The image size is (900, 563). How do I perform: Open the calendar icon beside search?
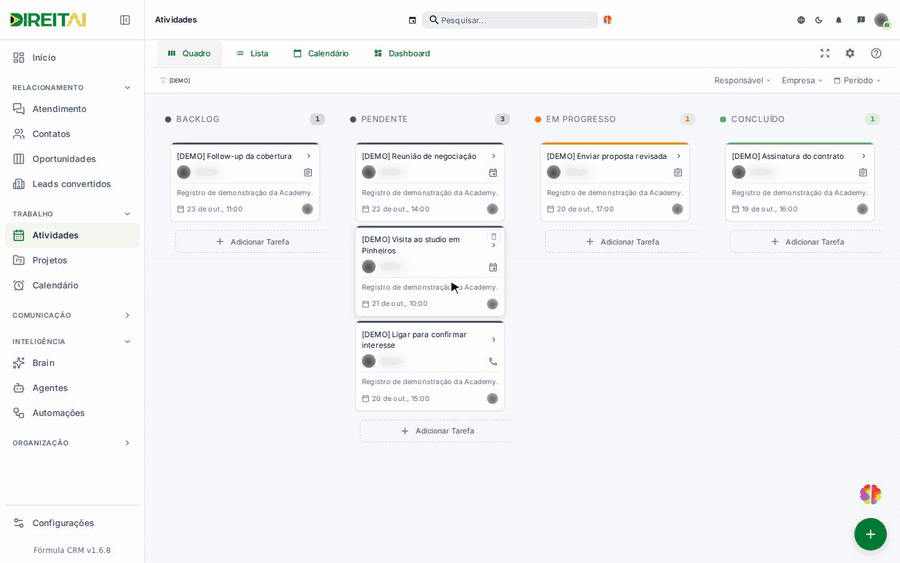(412, 20)
